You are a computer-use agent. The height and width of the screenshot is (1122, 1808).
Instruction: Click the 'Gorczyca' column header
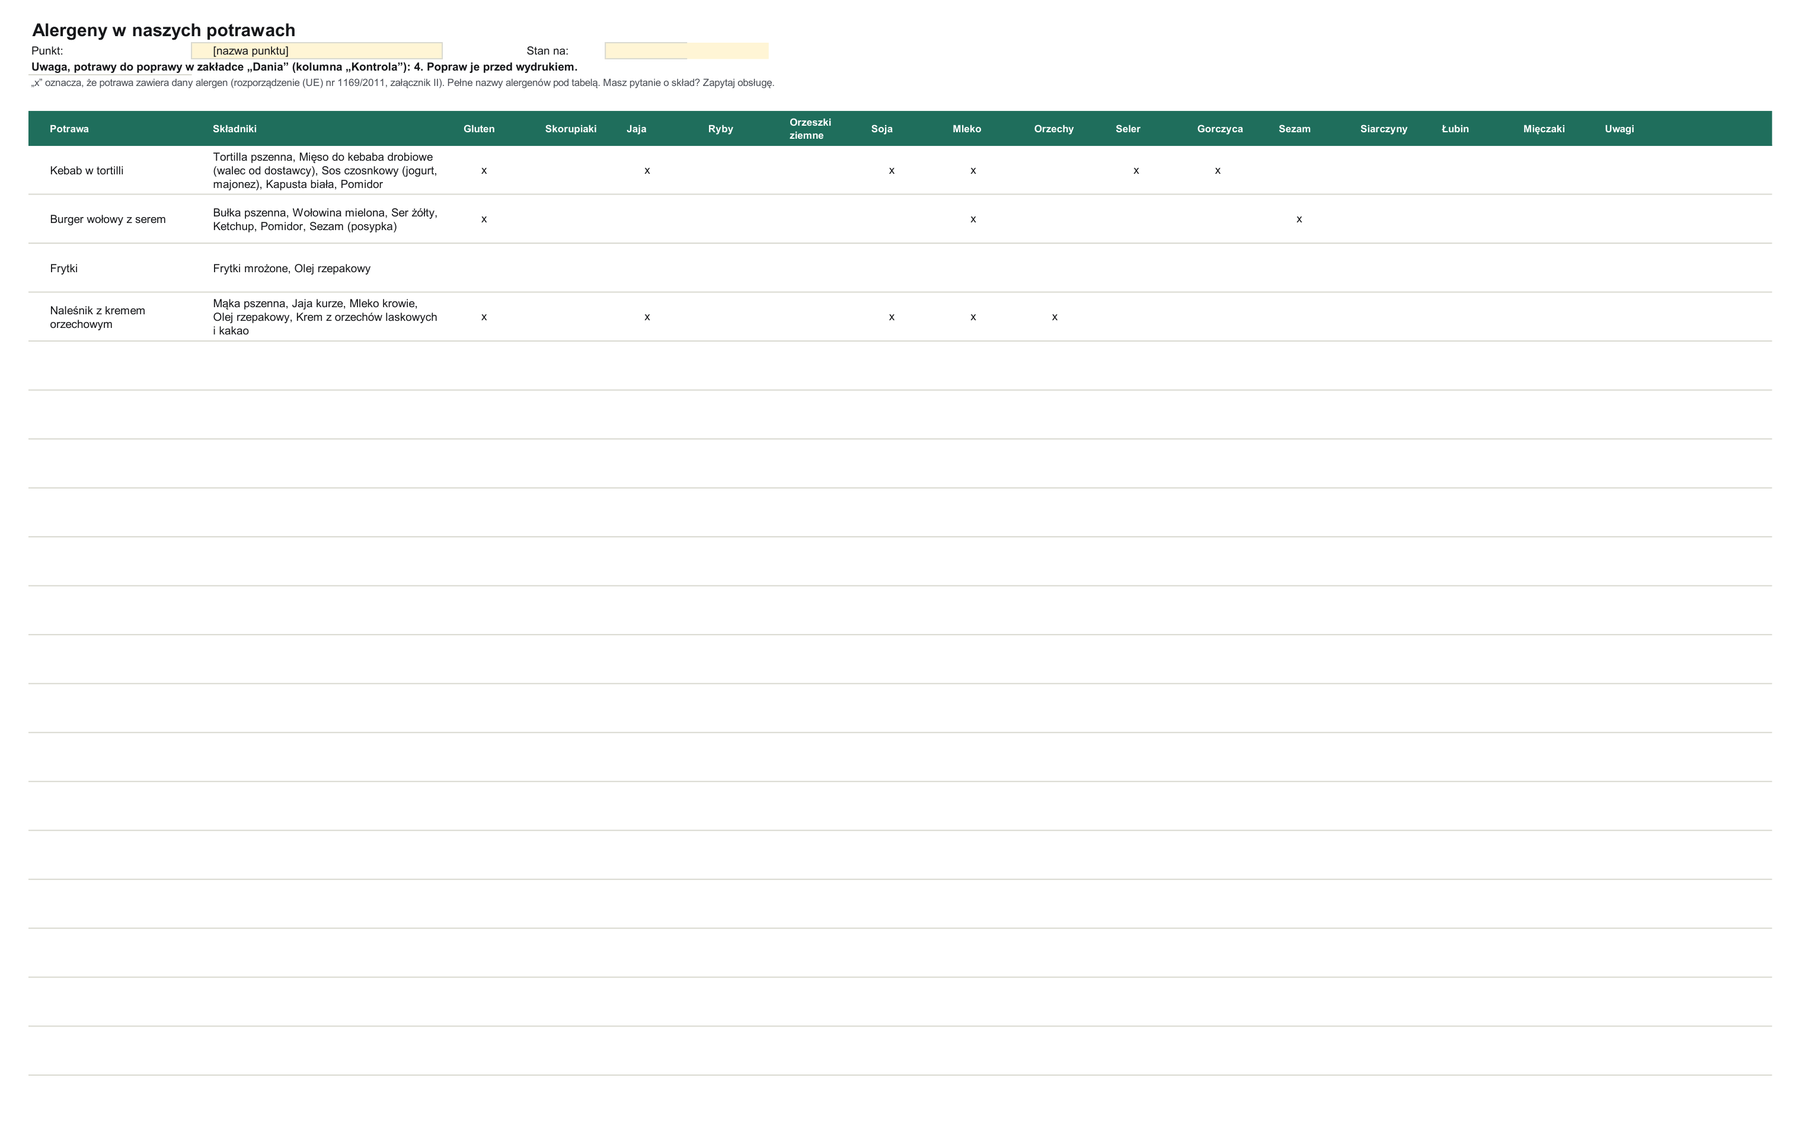pyautogui.click(x=1220, y=129)
